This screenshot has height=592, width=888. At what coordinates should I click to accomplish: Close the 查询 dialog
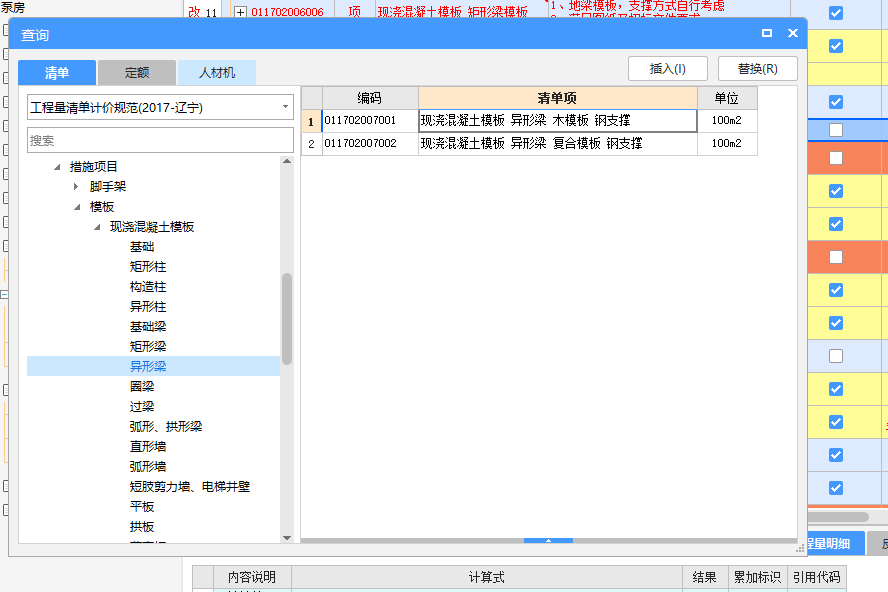tap(793, 33)
